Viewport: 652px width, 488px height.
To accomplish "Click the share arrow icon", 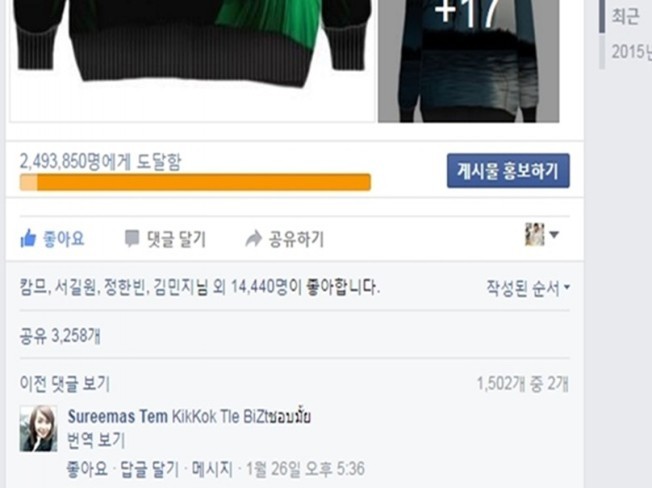I will [253, 239].
